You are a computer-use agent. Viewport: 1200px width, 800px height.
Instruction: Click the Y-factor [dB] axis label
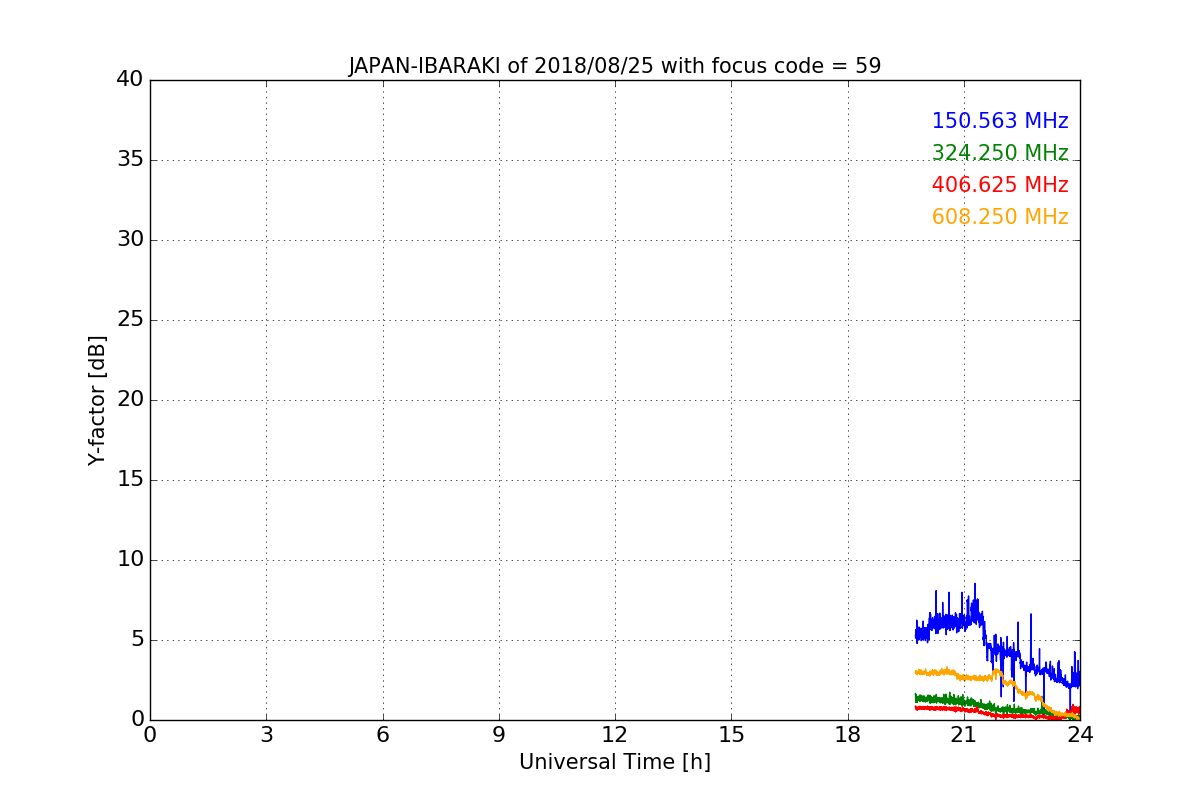pyautogui.click(x=97, y=400)
